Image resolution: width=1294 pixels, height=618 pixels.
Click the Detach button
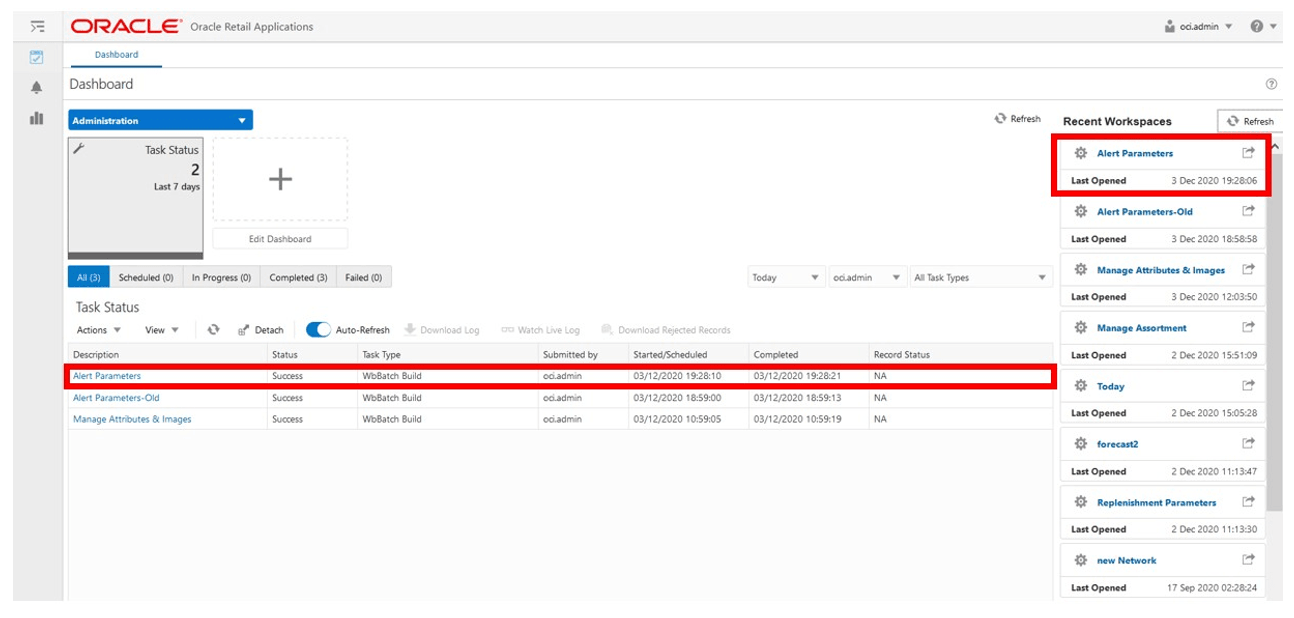point(261,330)
